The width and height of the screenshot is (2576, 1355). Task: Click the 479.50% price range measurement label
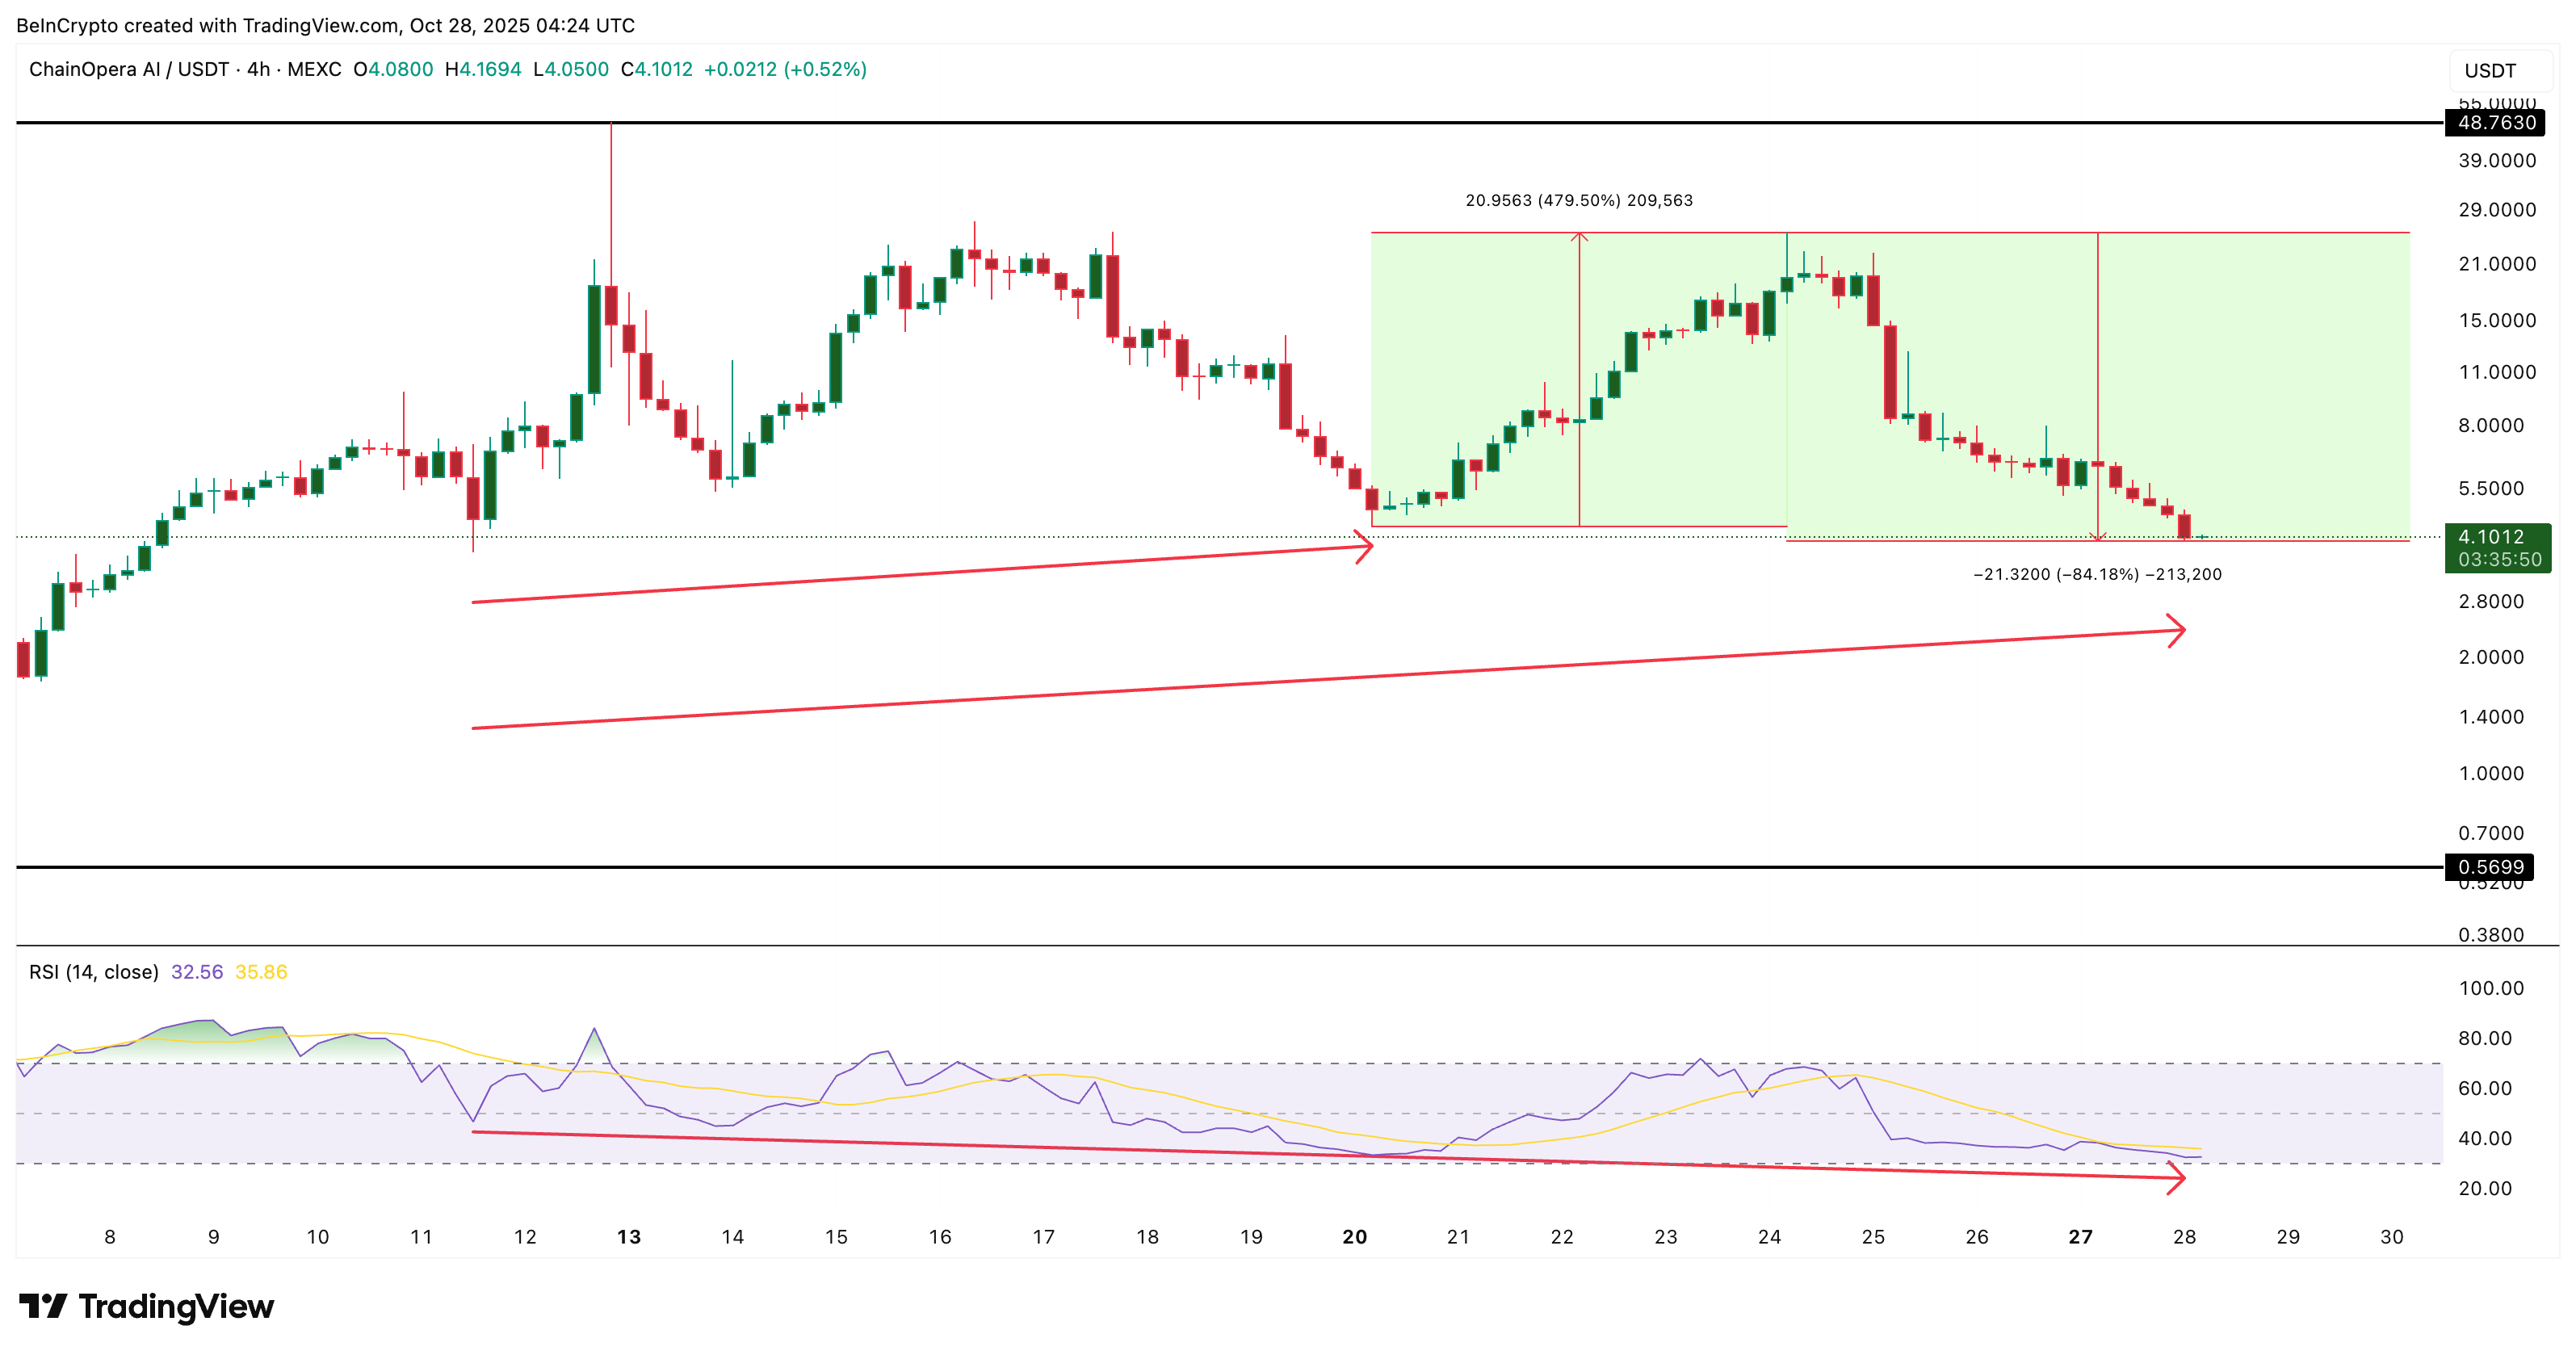pyautogui.click(x=1579, y=200)
